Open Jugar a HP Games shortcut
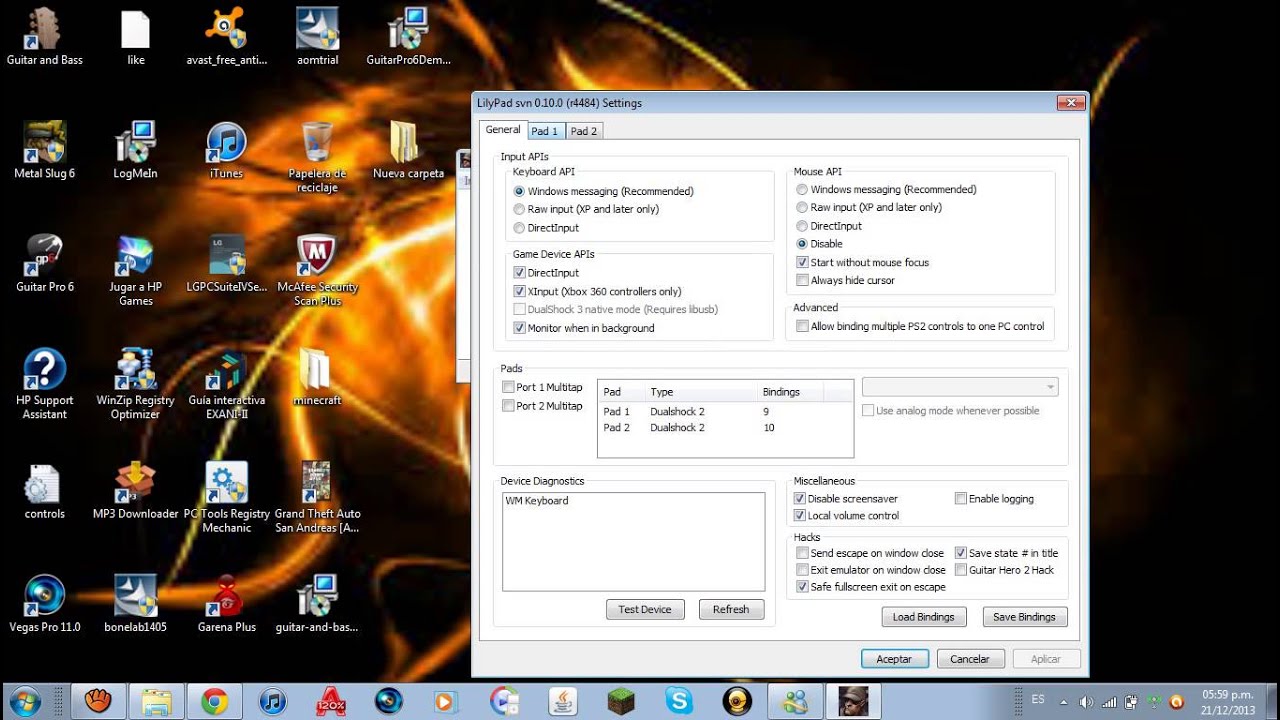This screenshot has width=1280, height=720. 136,271
